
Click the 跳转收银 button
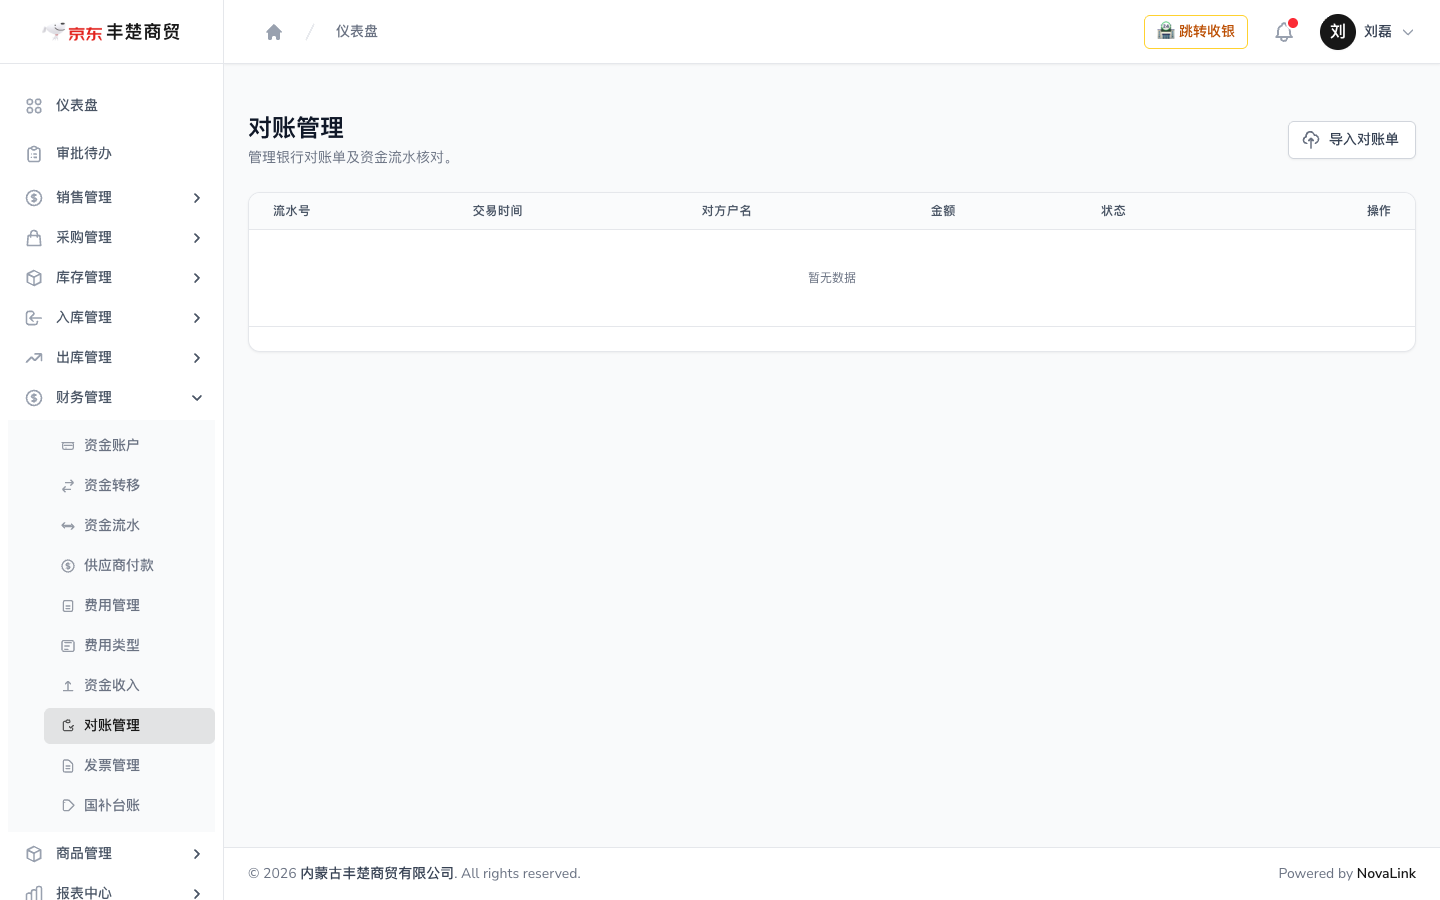1196,32
